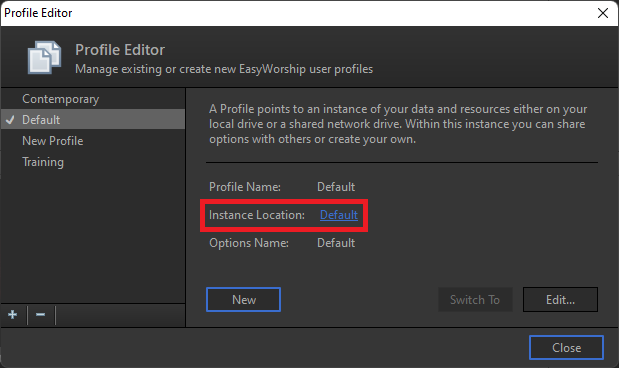Viewport: 619px width, 368px height.
Task: Open the Edit... dialog button
Action: point(560,300)
